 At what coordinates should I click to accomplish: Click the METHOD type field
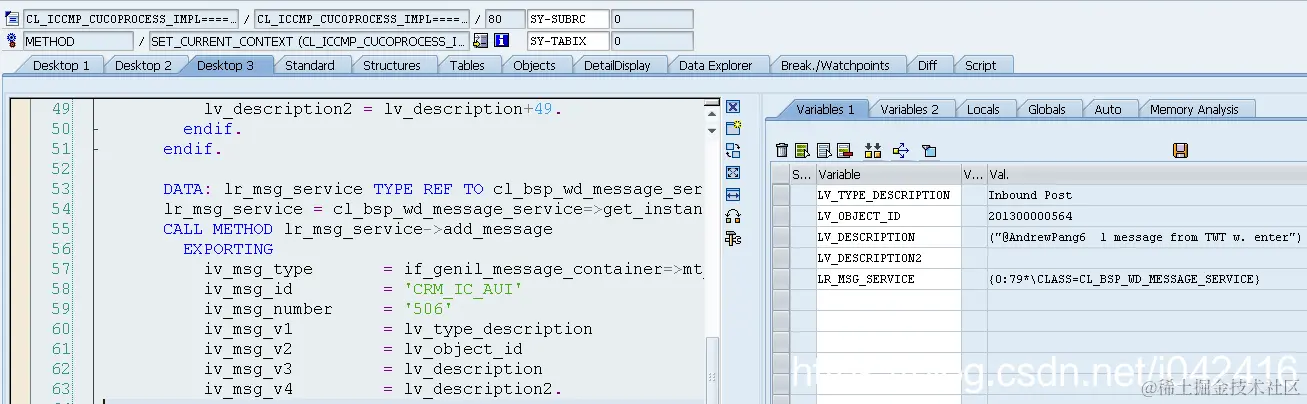point(78,41)
